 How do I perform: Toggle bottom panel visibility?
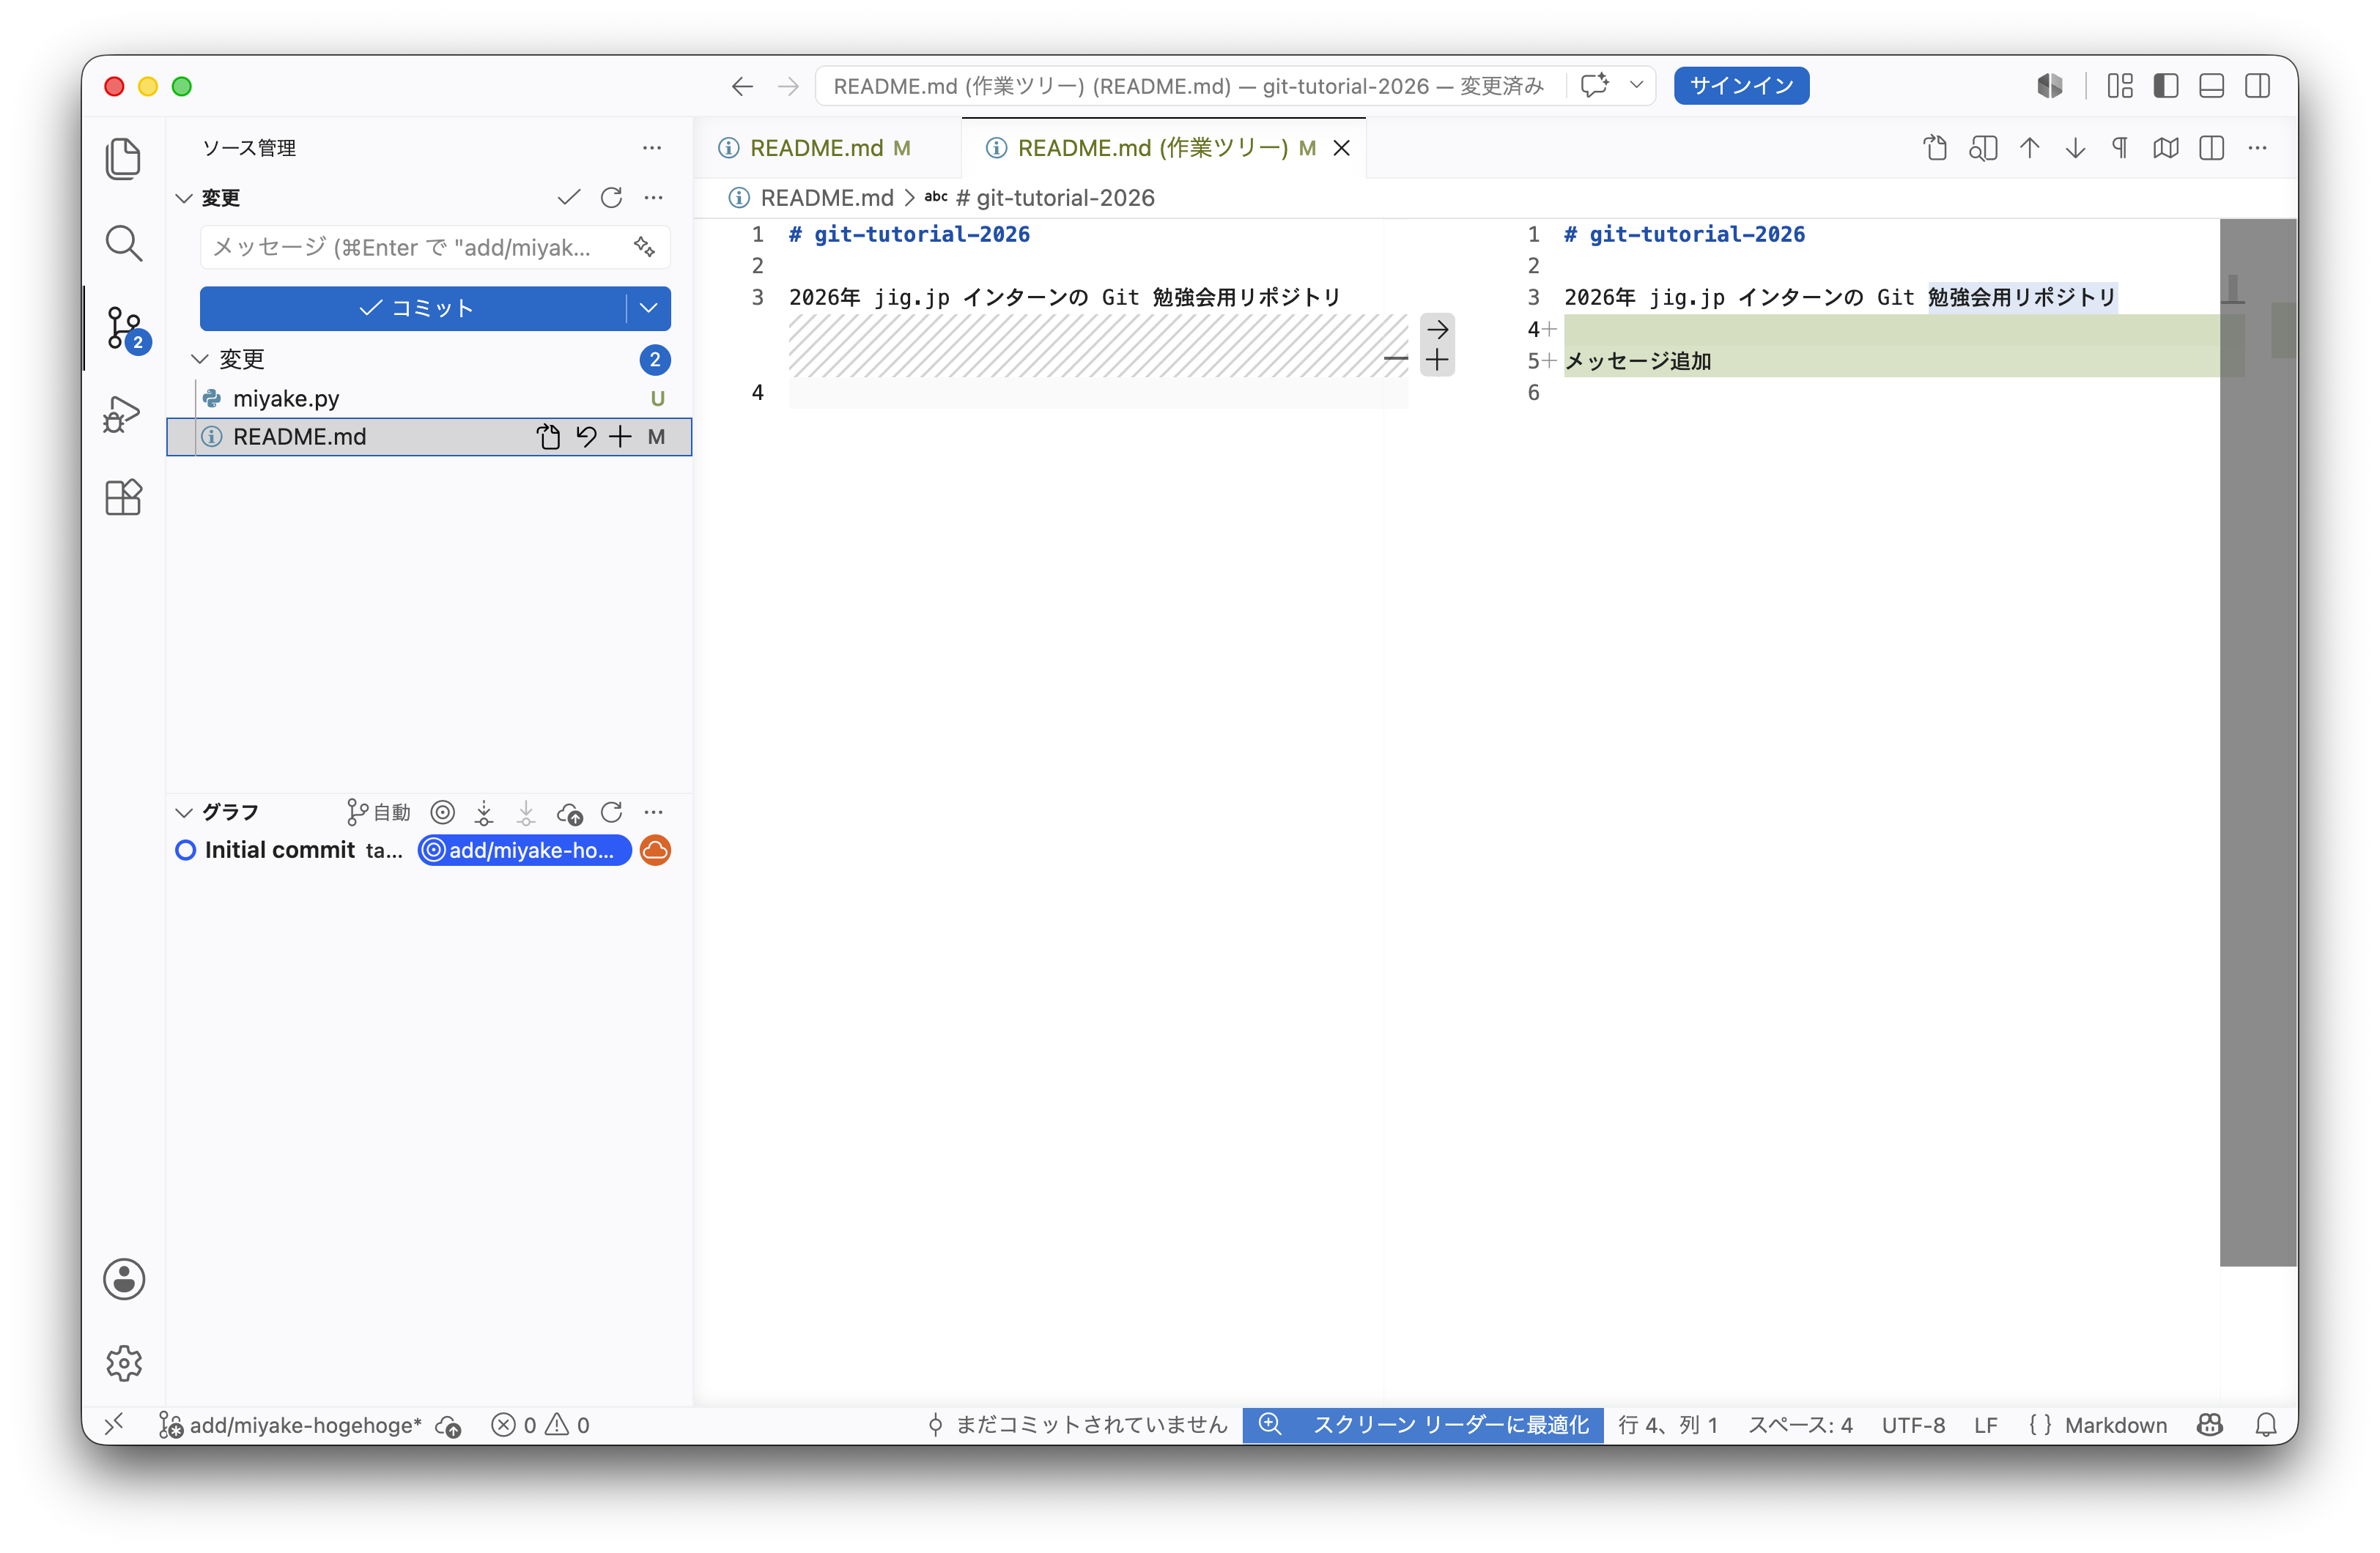point(2212,86)
